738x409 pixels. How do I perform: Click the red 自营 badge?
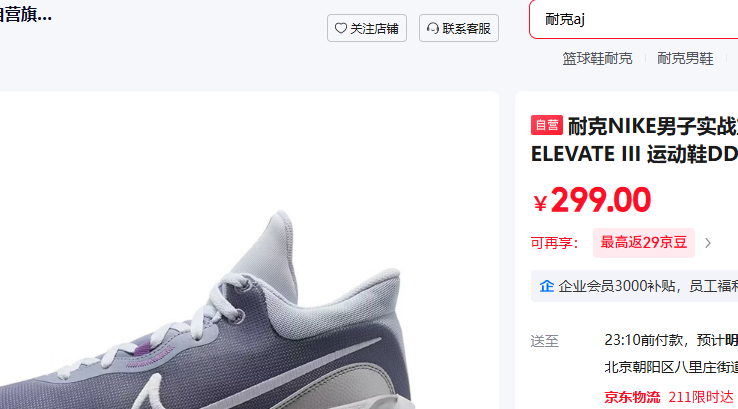(547, 125)
